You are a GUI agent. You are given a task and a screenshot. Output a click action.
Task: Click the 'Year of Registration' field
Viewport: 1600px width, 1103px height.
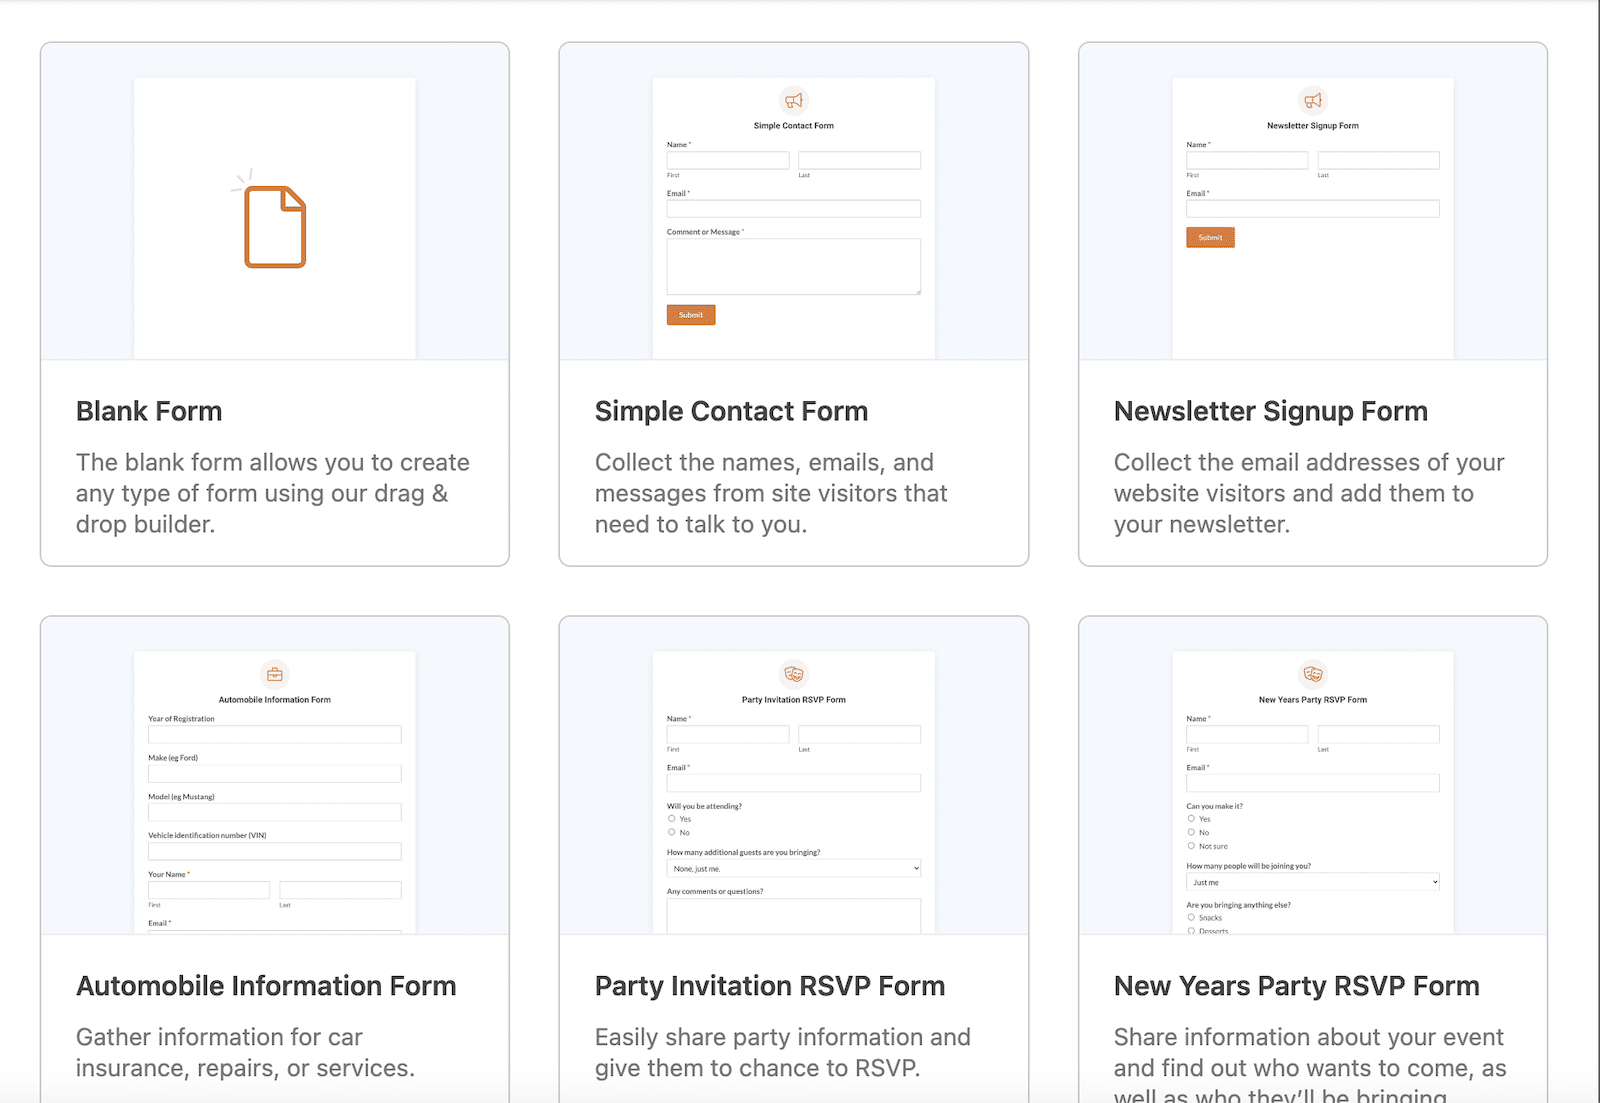pos(274,733)
